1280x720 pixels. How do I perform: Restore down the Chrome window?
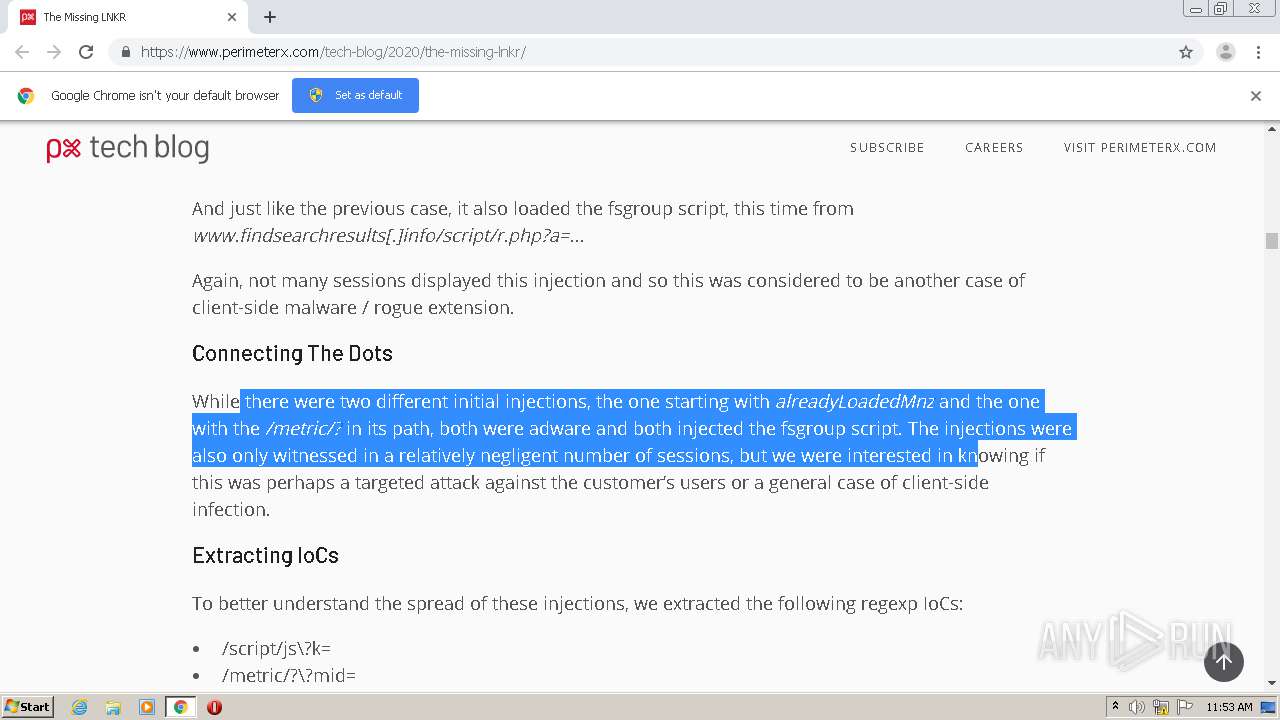(1221, 9)
